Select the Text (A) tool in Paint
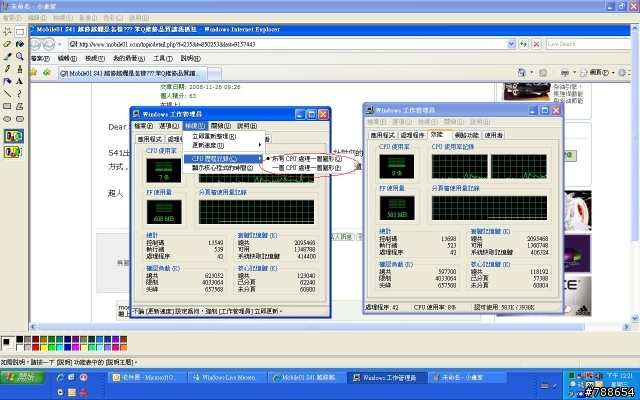 (x=20, y=81)
